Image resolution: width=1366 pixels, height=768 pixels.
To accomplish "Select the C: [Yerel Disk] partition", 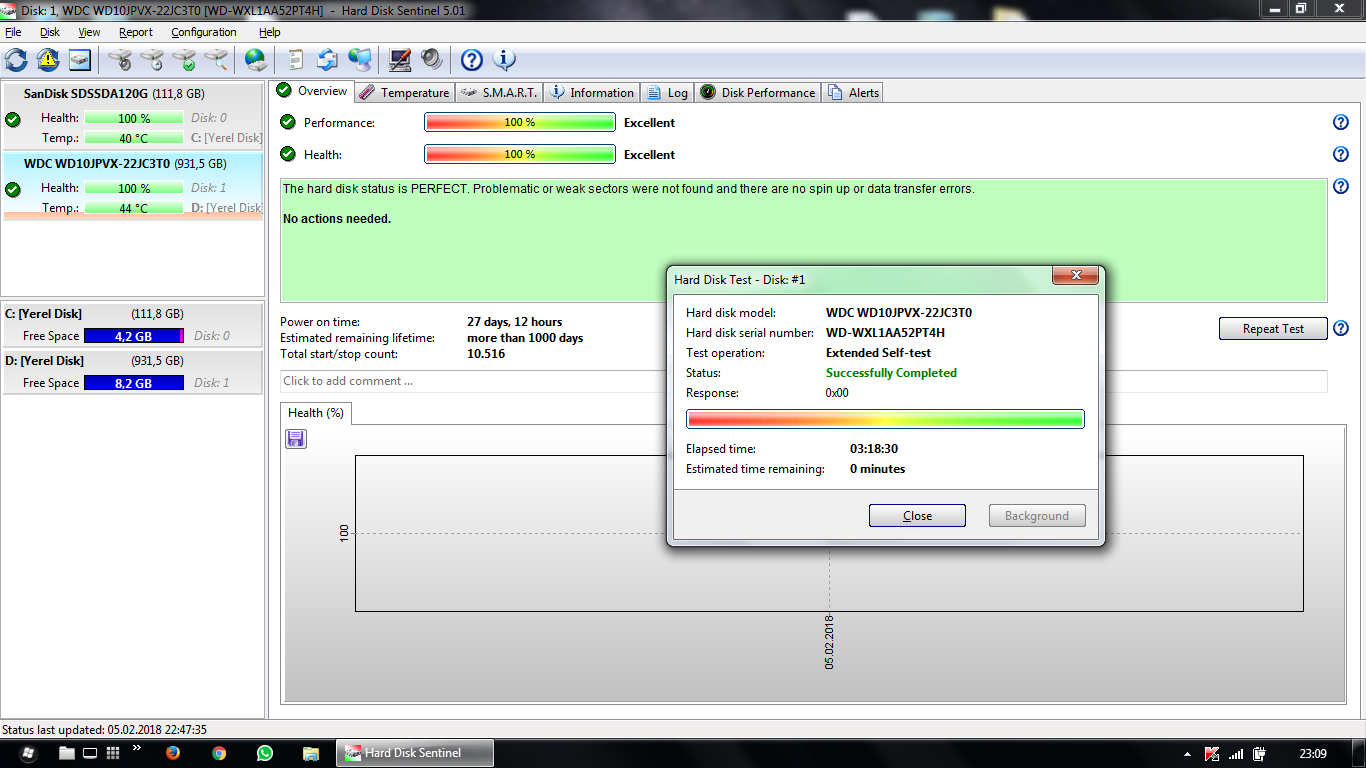I will [x=133, y=325].
